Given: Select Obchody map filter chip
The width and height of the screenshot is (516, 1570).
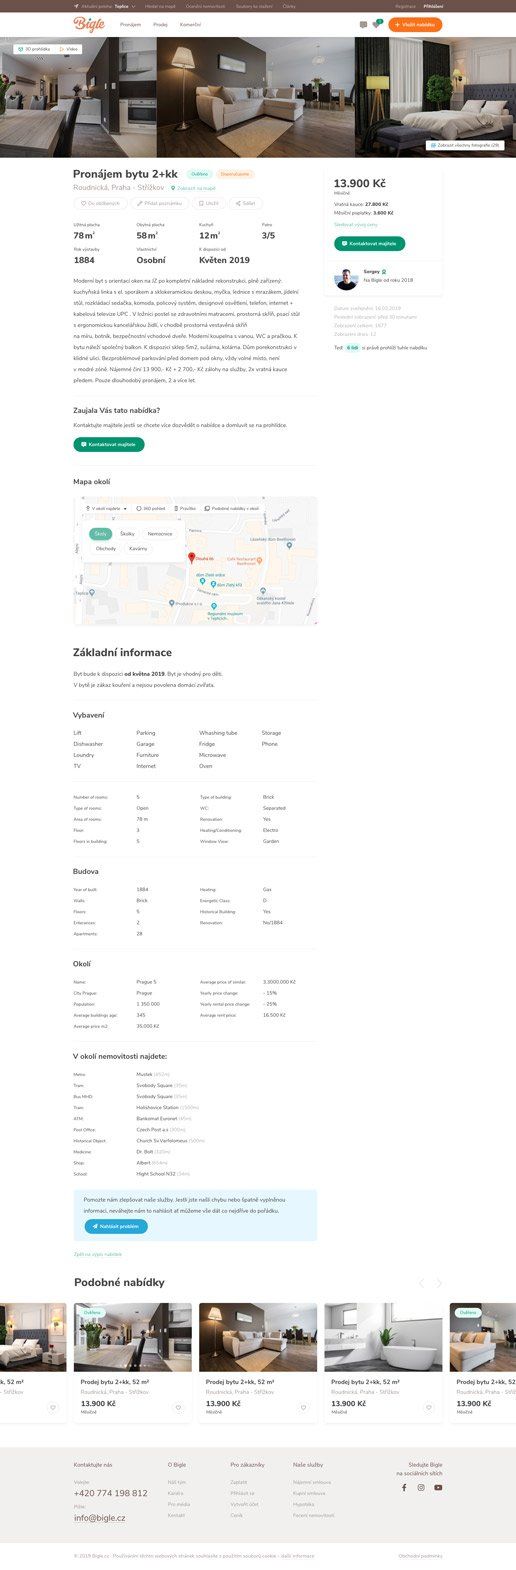Looking at the screenshot, I should (x=105, y=548).
